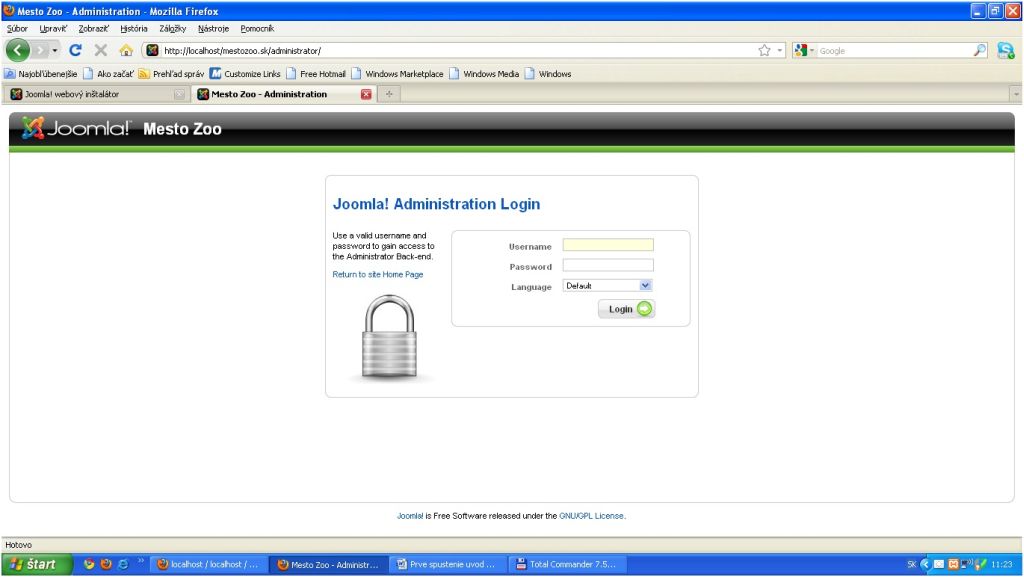
Task: Focus the URL address field
Action: click(x=457, y=50)
